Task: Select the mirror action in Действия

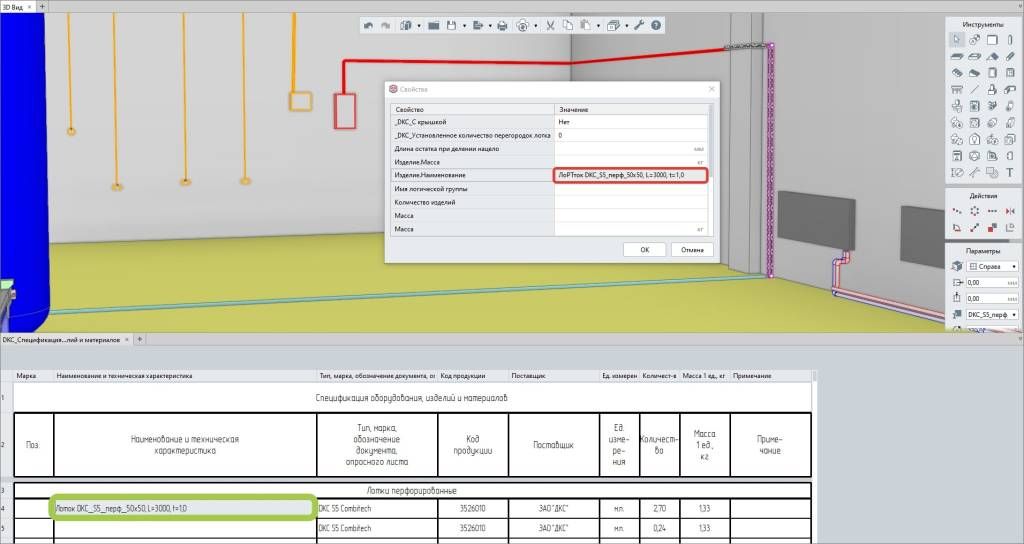Action: (x=1010, y=211)
